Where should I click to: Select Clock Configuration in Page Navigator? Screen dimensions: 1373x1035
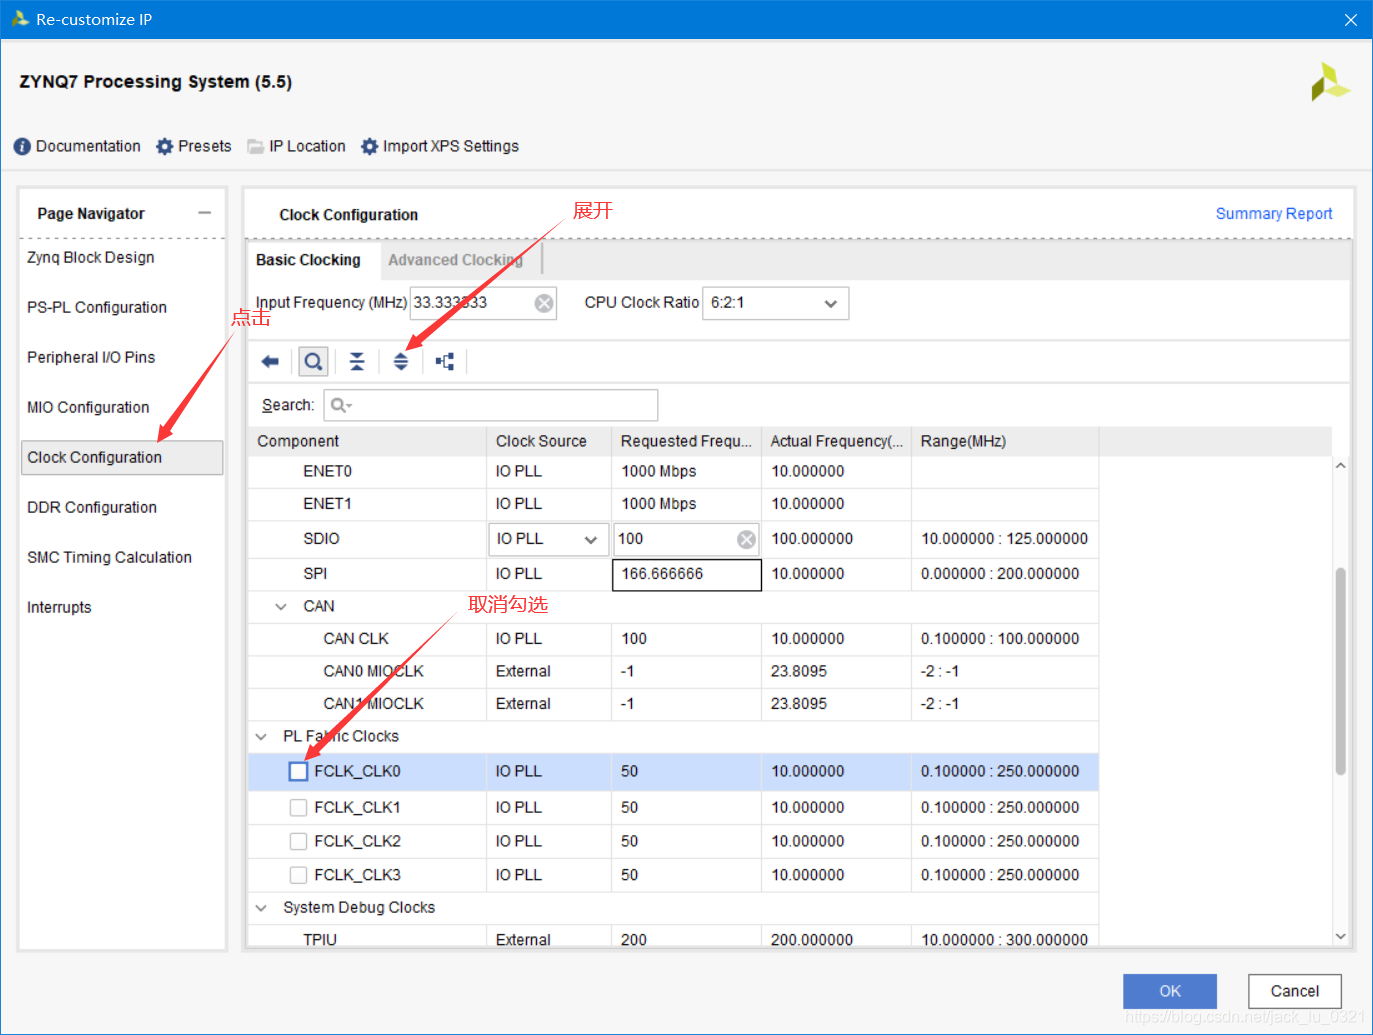point(122,457)
